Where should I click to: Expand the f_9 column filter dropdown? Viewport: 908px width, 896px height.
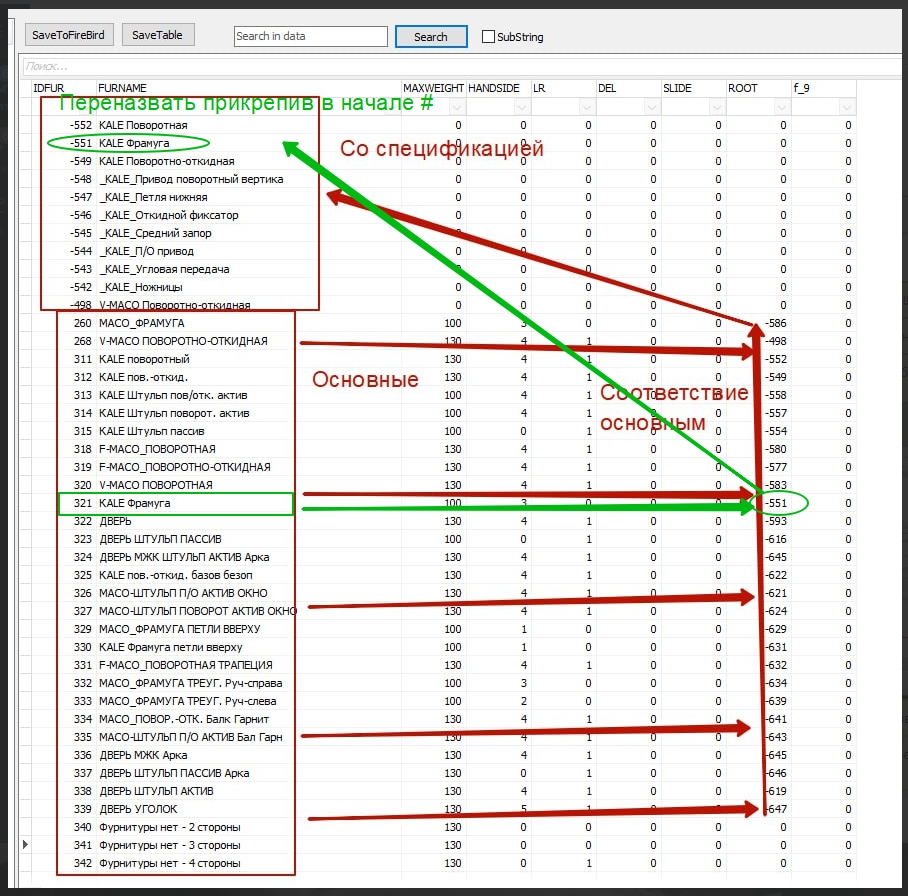click(847, 106)
